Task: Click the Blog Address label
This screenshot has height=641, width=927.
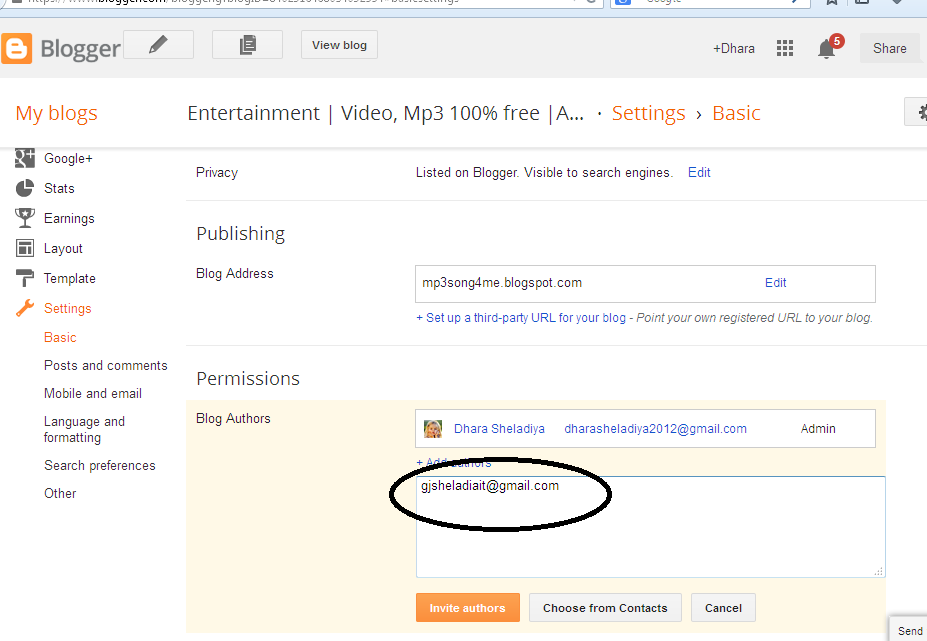Action: 234,273
